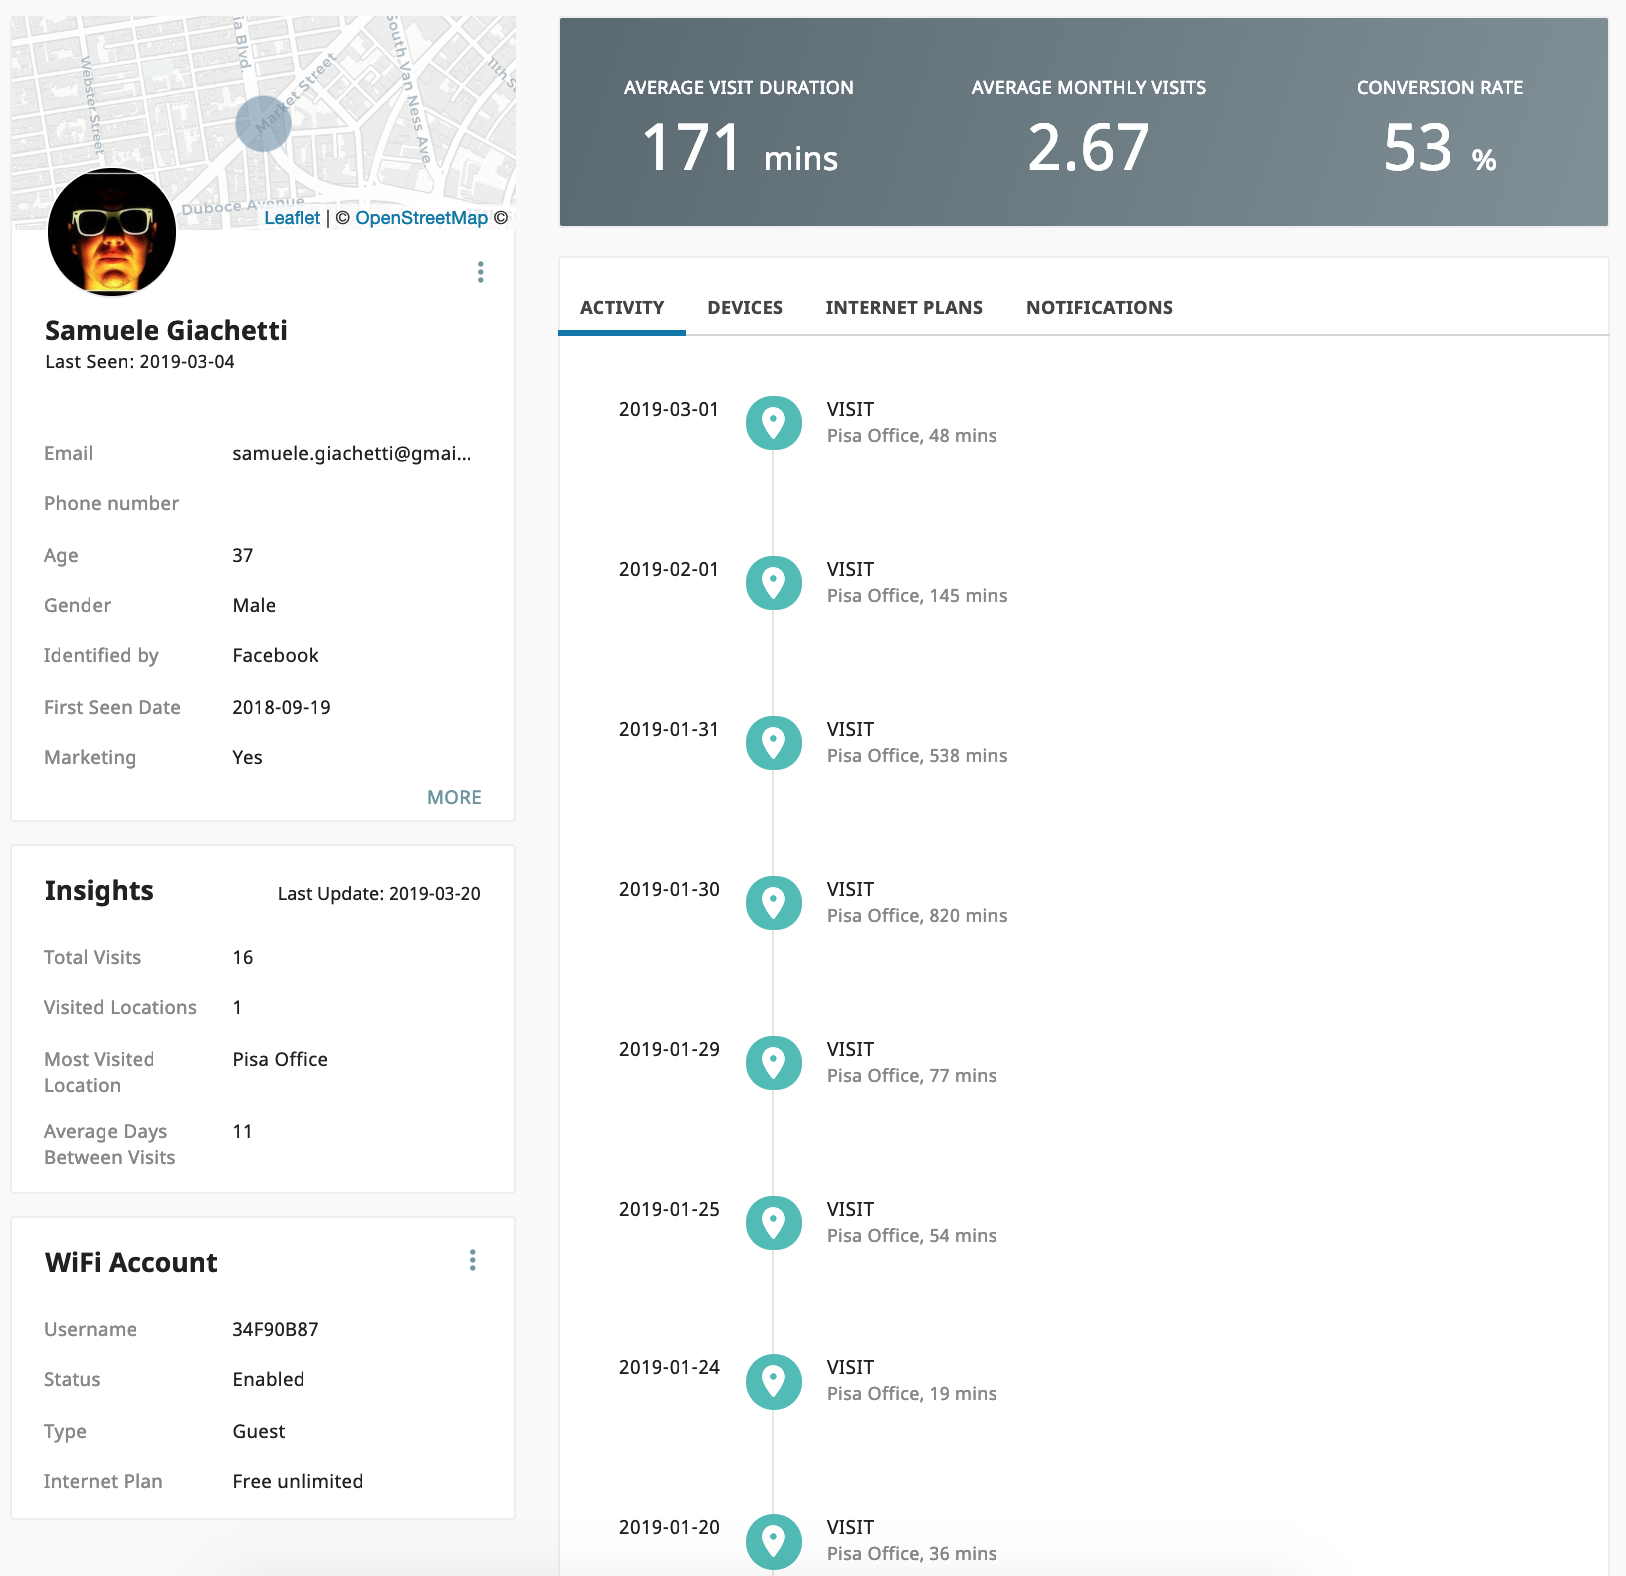Click the Conversion Rate 53 % value

click(x=1440, y=148)
